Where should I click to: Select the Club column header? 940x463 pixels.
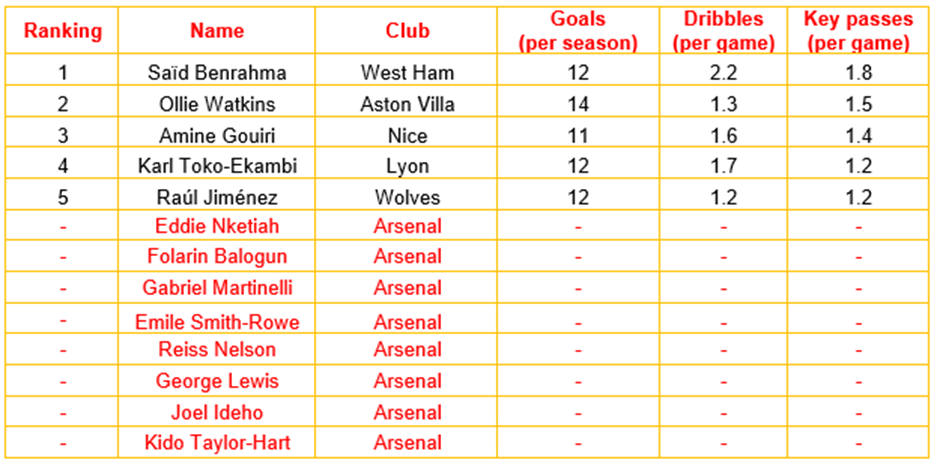pyautogui.click(x=407, y=31)
